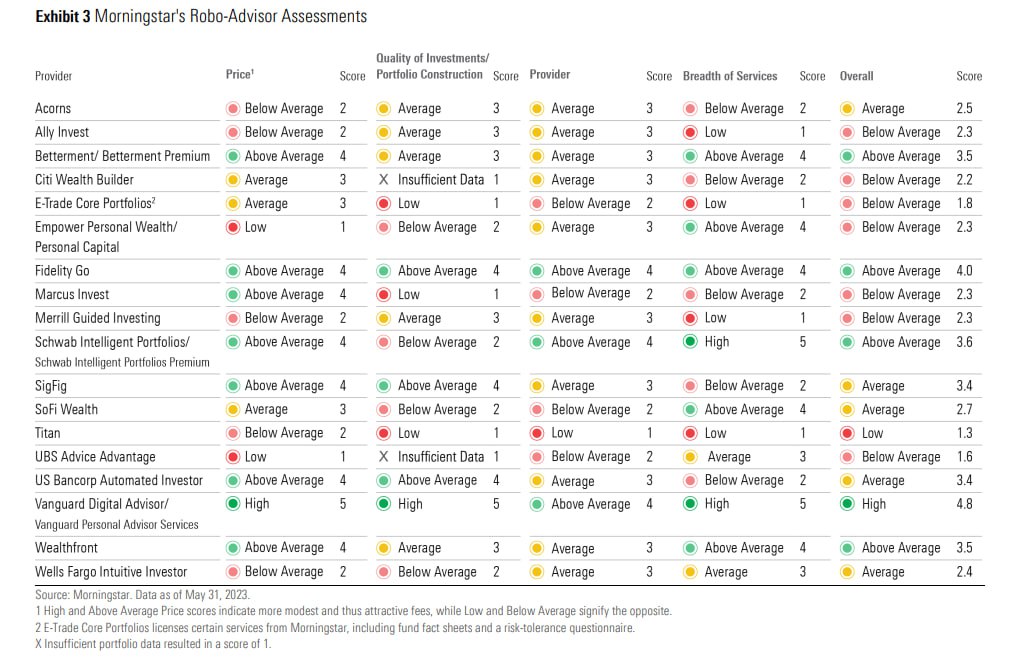Viewport: 1018px width, 666px height.
Task: Click Titan's red Overall rating dot
Action: [x=847, y=433]
